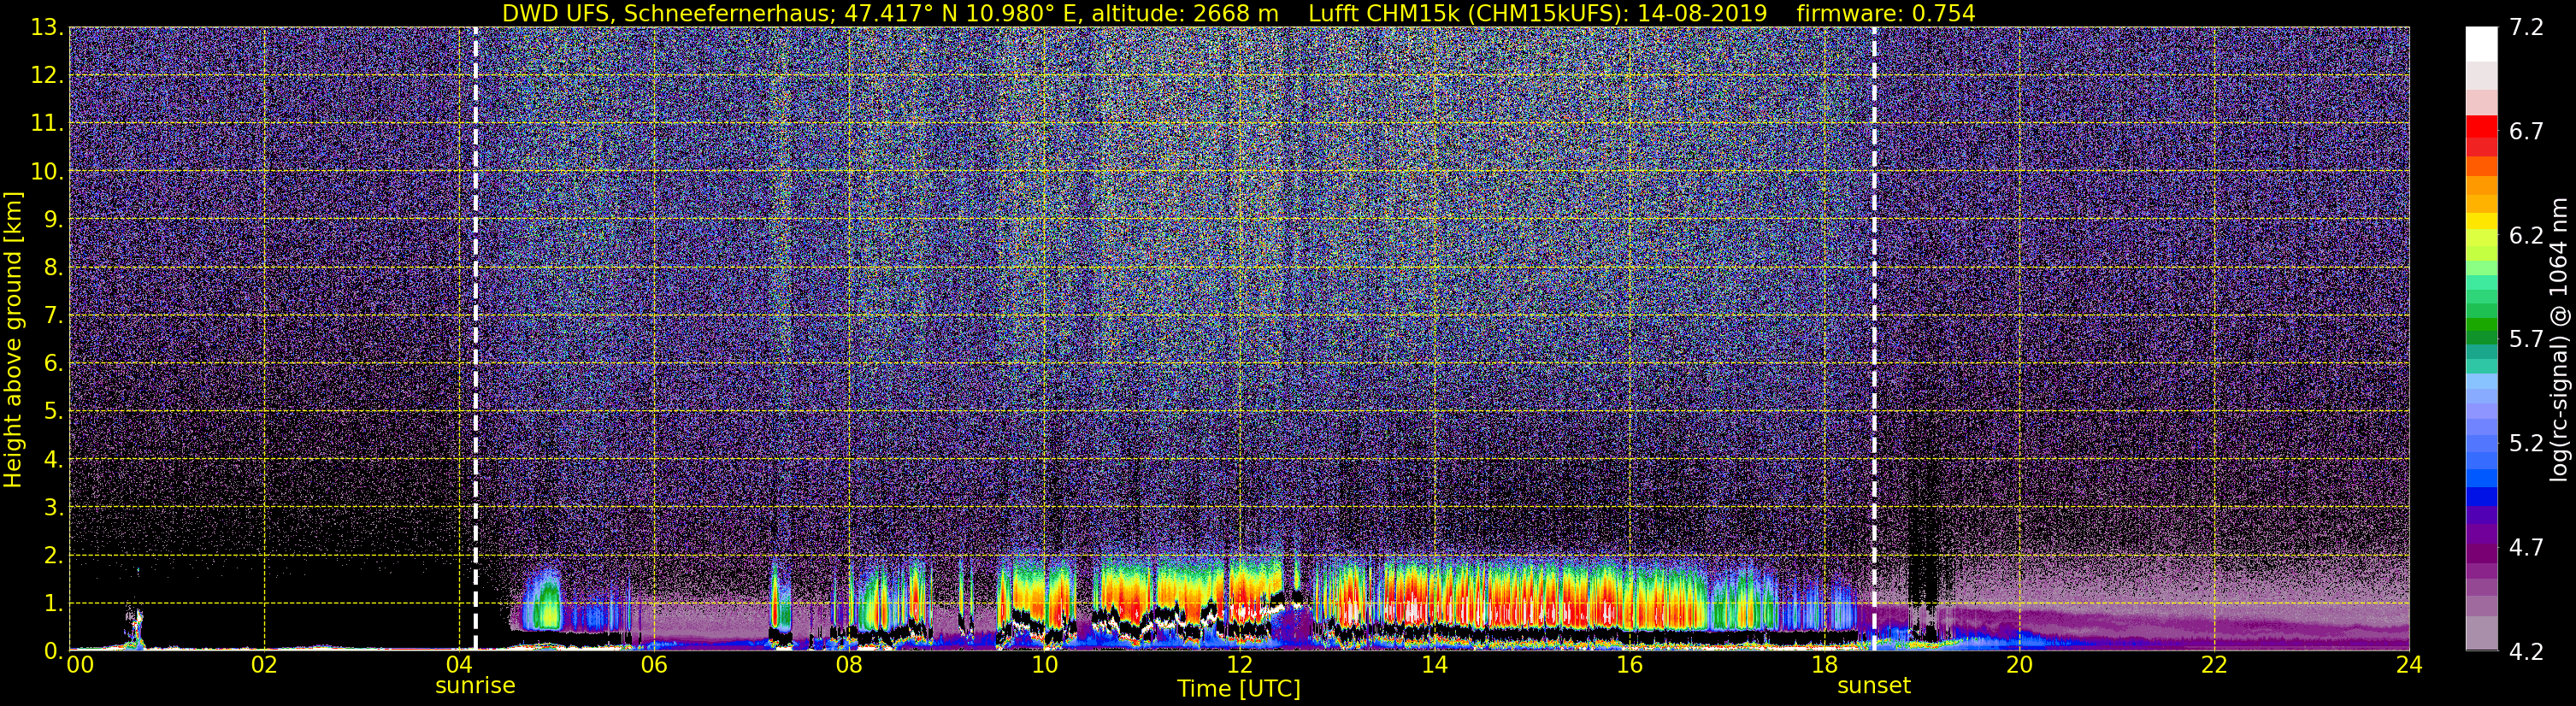Image resolution: width=2576 pixels, height=706 pixels.
Task: Click the yellow segment of the colorbar
Action: coord(2481,221)
